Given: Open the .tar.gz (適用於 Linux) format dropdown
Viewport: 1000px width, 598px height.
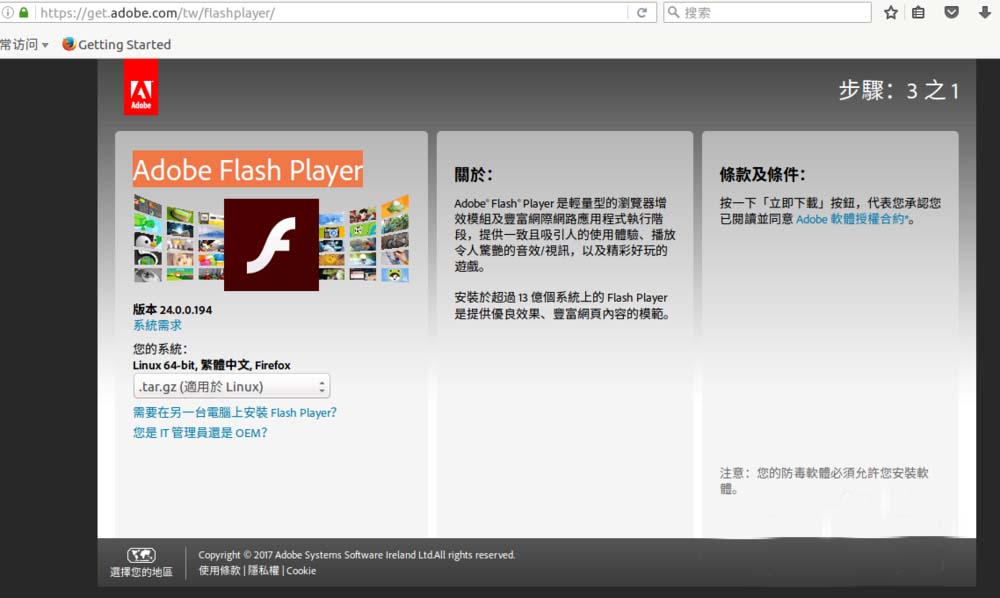Looking at the screenshot, I should point(232,386).
